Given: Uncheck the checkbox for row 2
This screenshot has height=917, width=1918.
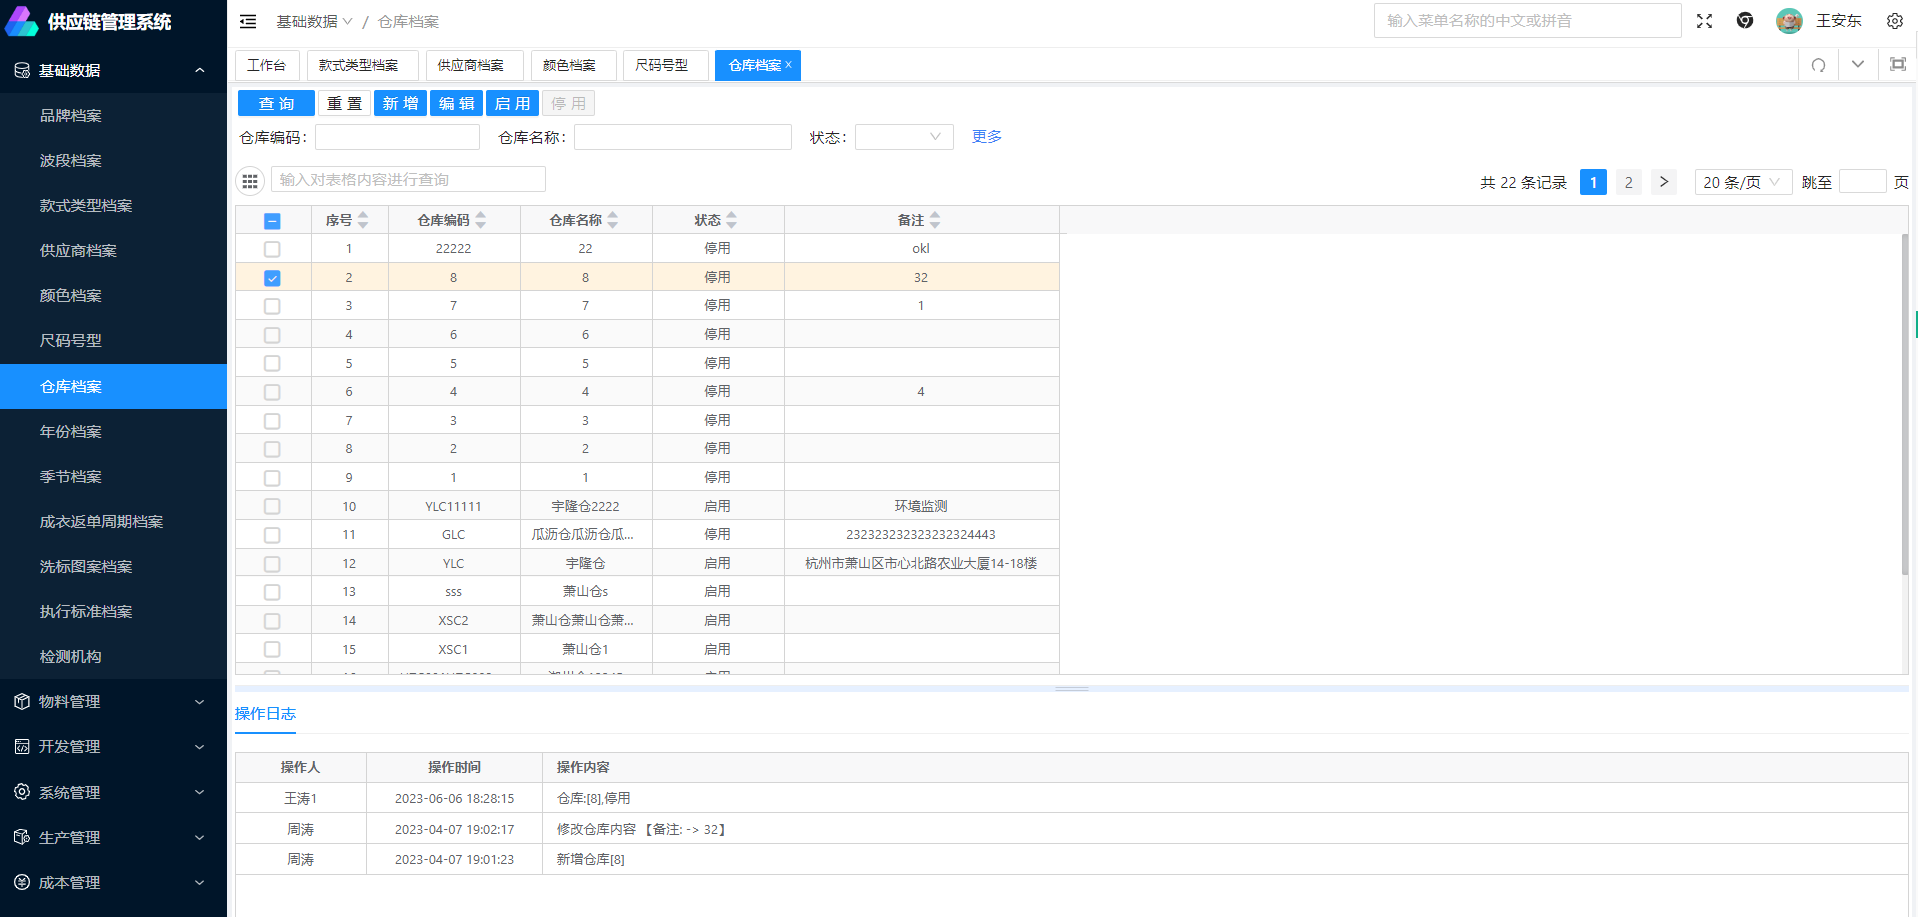Looking at the screenshot, I should coord(272,278).
